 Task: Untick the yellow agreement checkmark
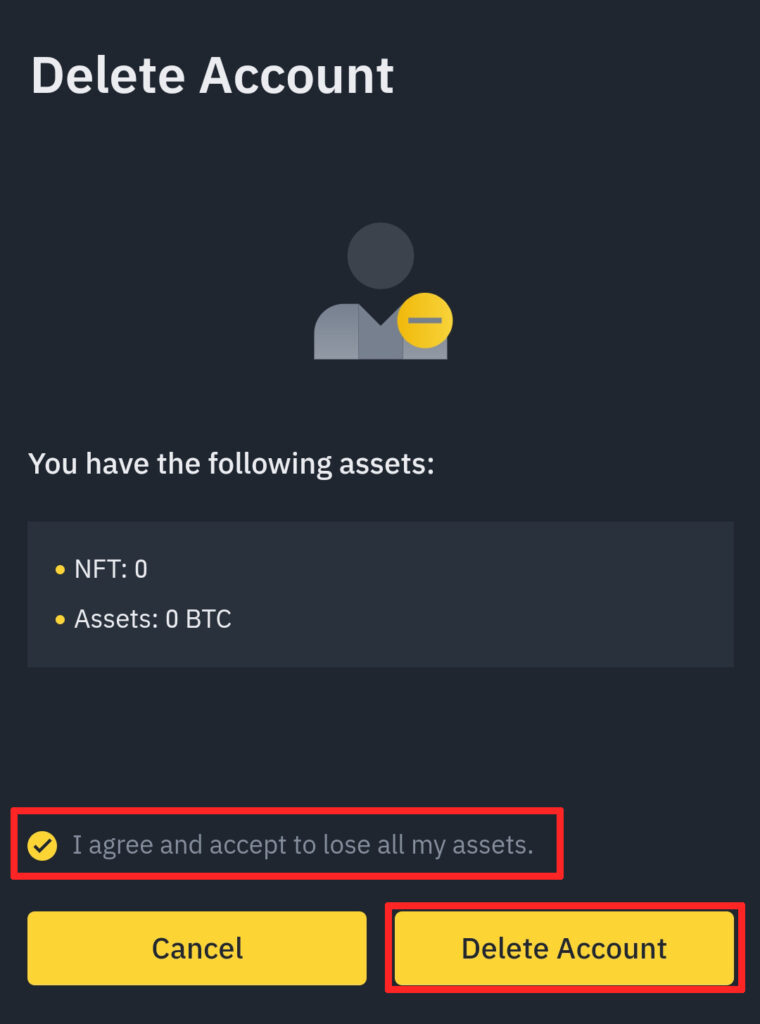tap(42, 846)
